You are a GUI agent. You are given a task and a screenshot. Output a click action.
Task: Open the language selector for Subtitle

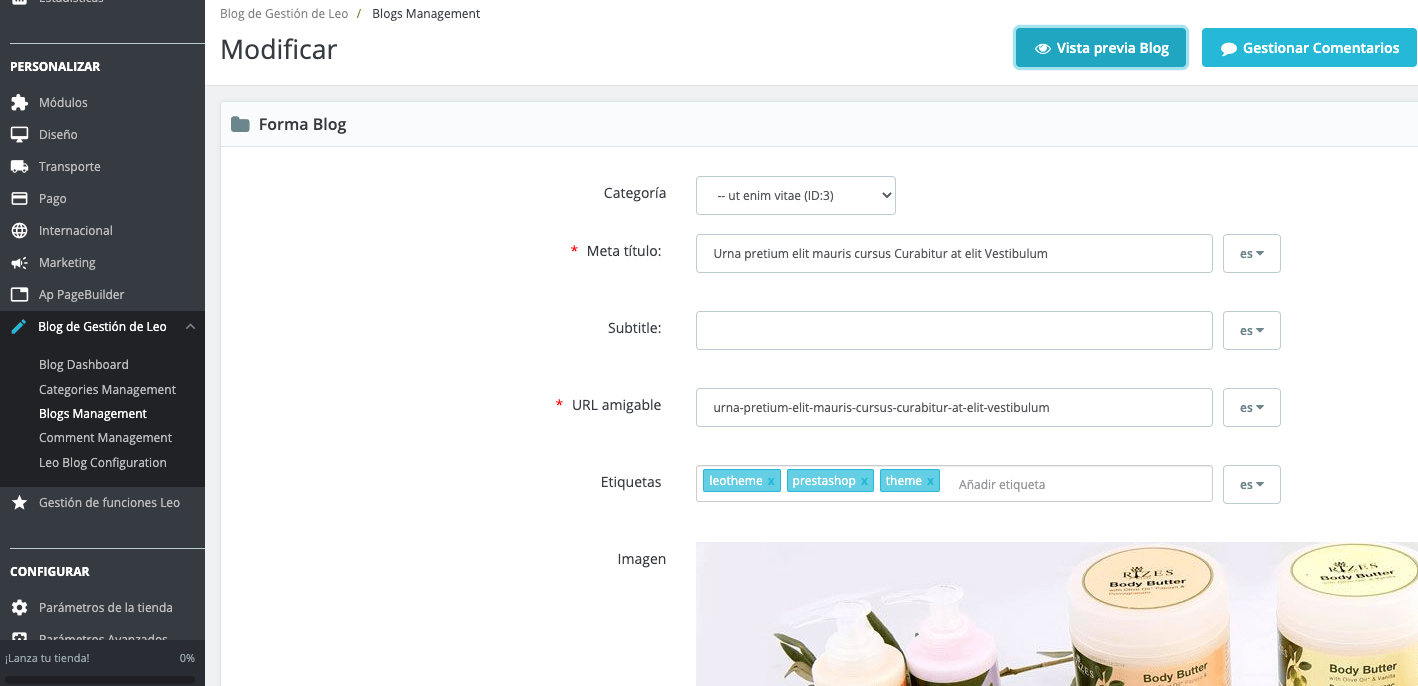(1252, 331)
